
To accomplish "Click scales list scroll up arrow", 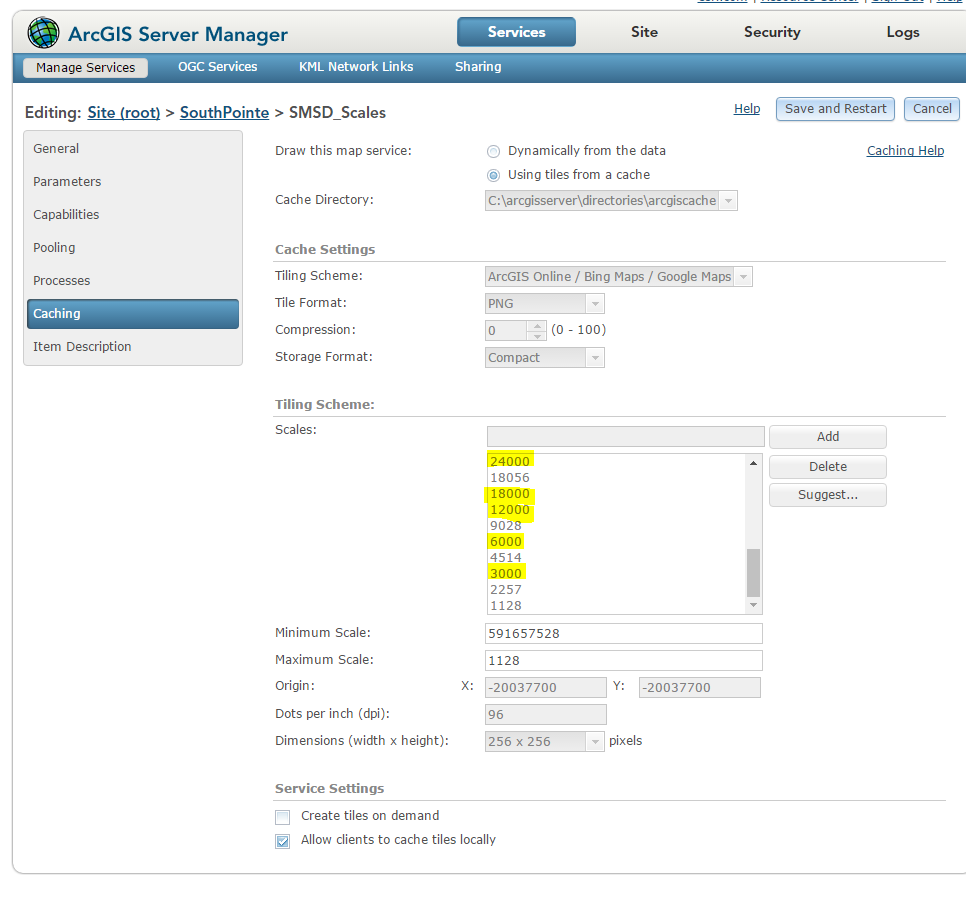I will tap(753, 463).
